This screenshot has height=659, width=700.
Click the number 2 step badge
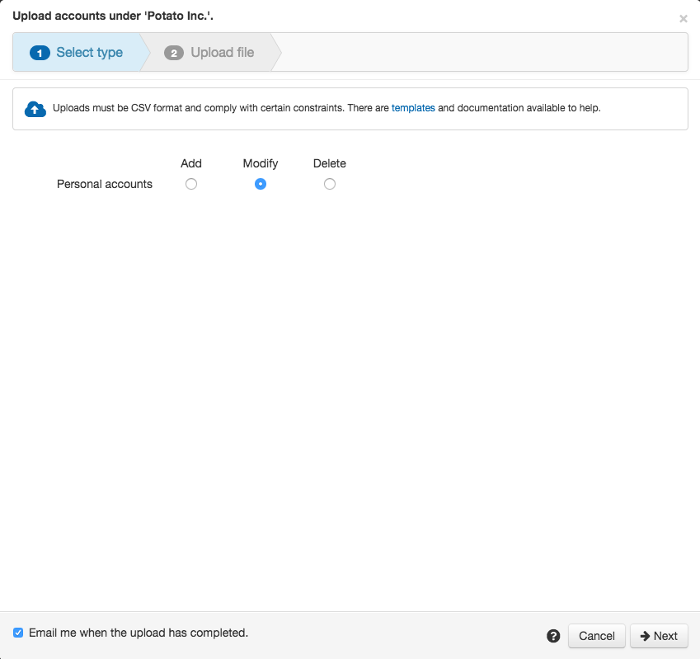(174, 53)
